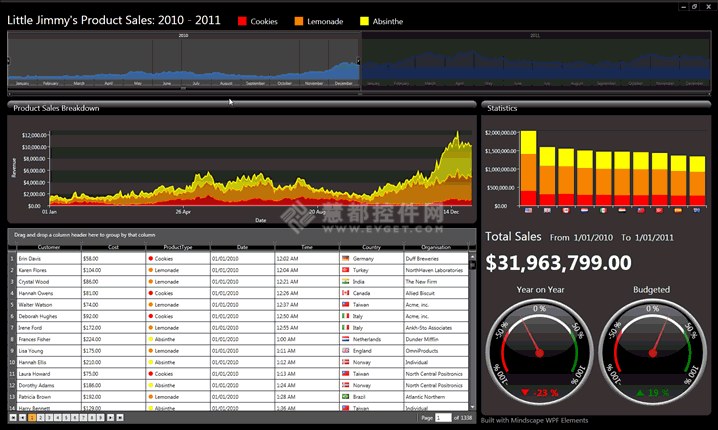Sort grid by Cost column header
This screenshot has width=718, height=430.
(x=114, y=247)
